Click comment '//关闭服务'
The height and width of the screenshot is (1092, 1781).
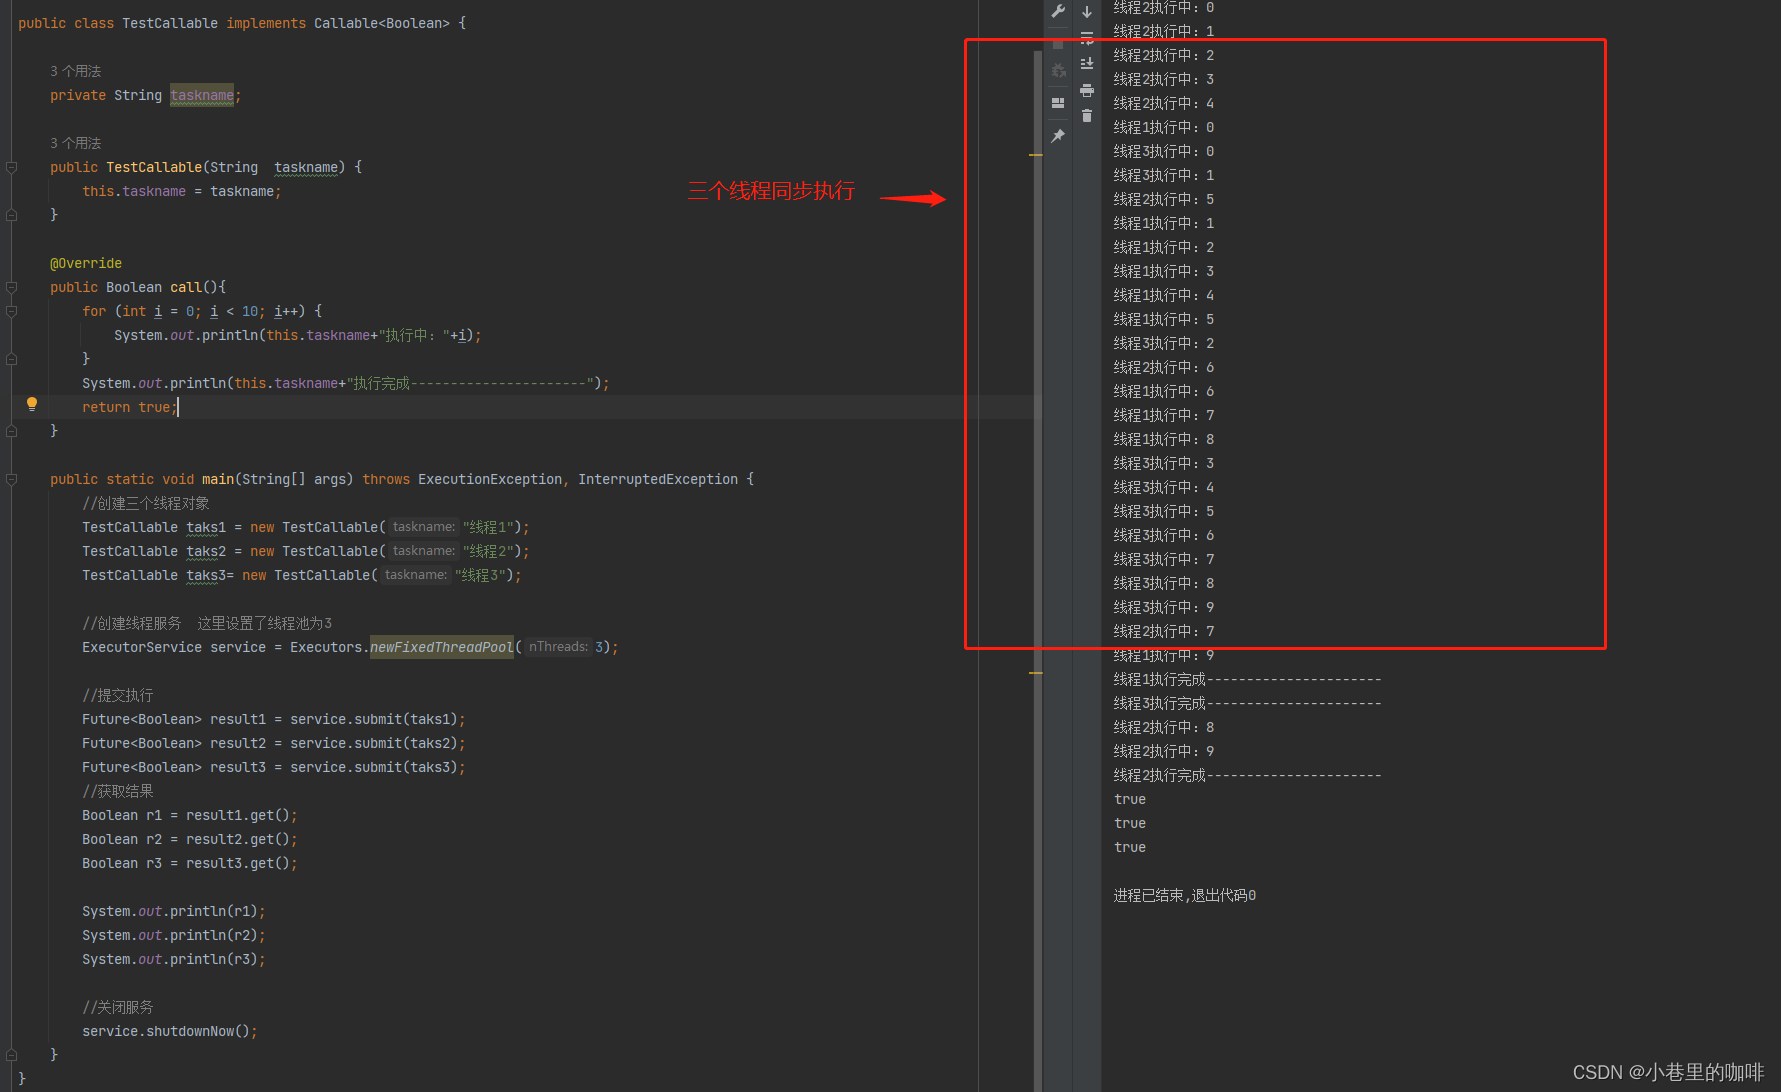click(118, 1007)
